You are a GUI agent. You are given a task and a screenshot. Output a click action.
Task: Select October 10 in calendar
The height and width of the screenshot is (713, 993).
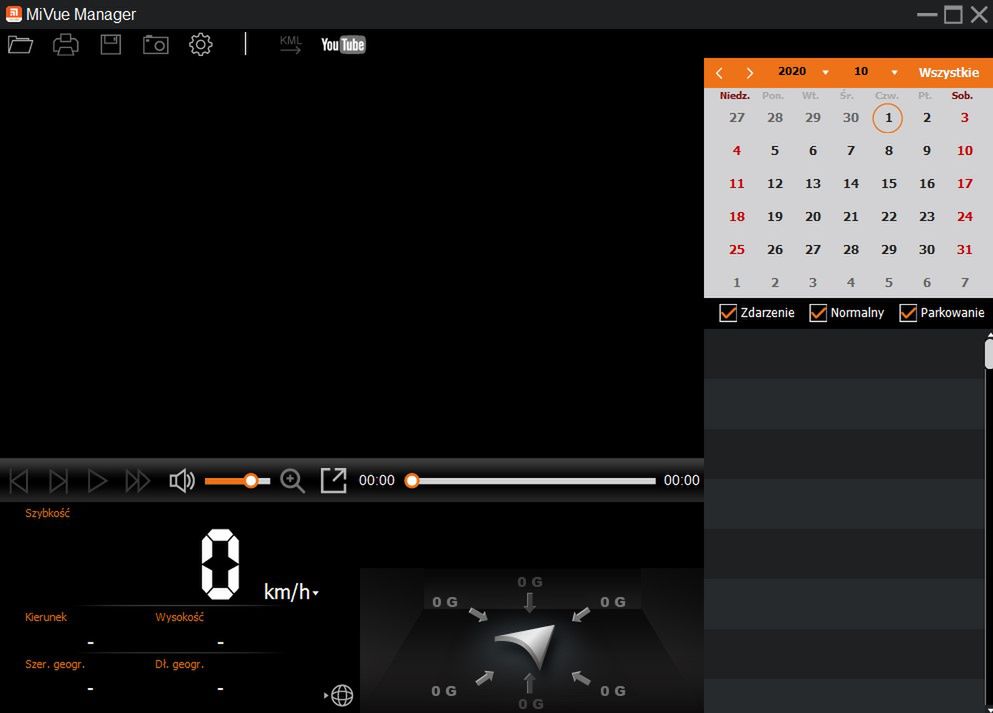(x=965, y=151)
